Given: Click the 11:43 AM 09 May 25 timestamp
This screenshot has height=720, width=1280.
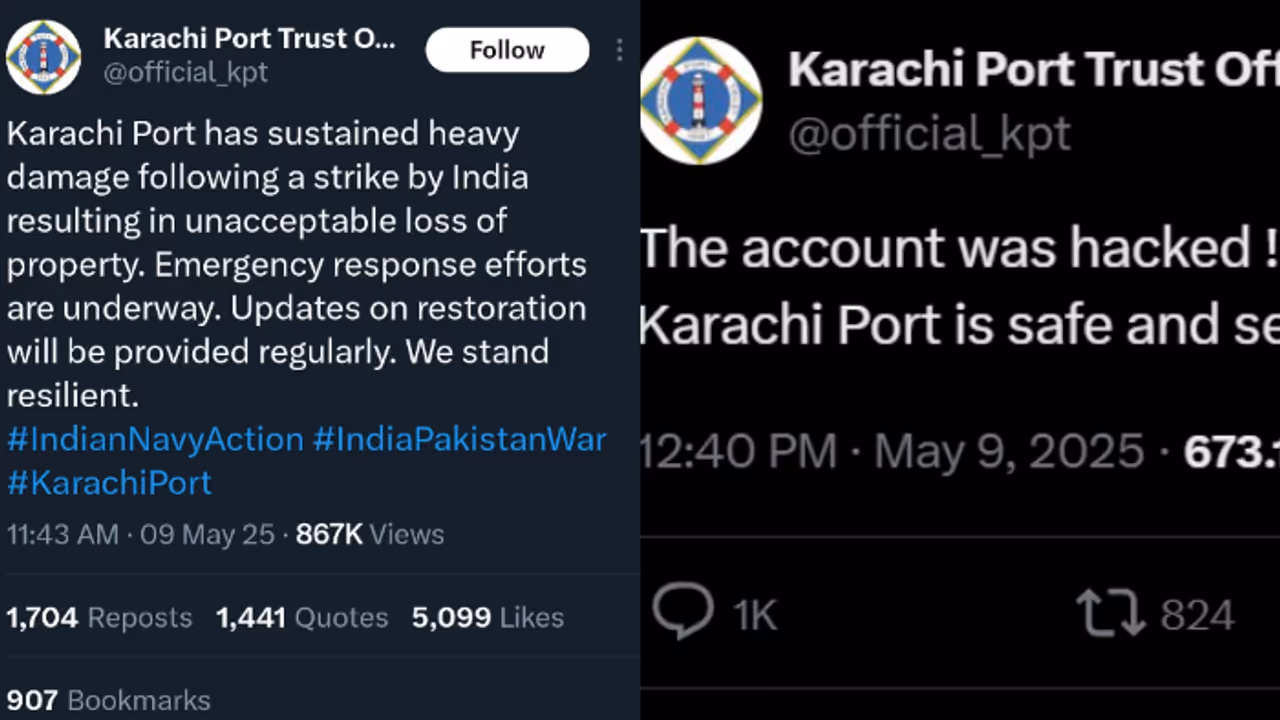Looking at the screenshot, I should tap(140, 534).
